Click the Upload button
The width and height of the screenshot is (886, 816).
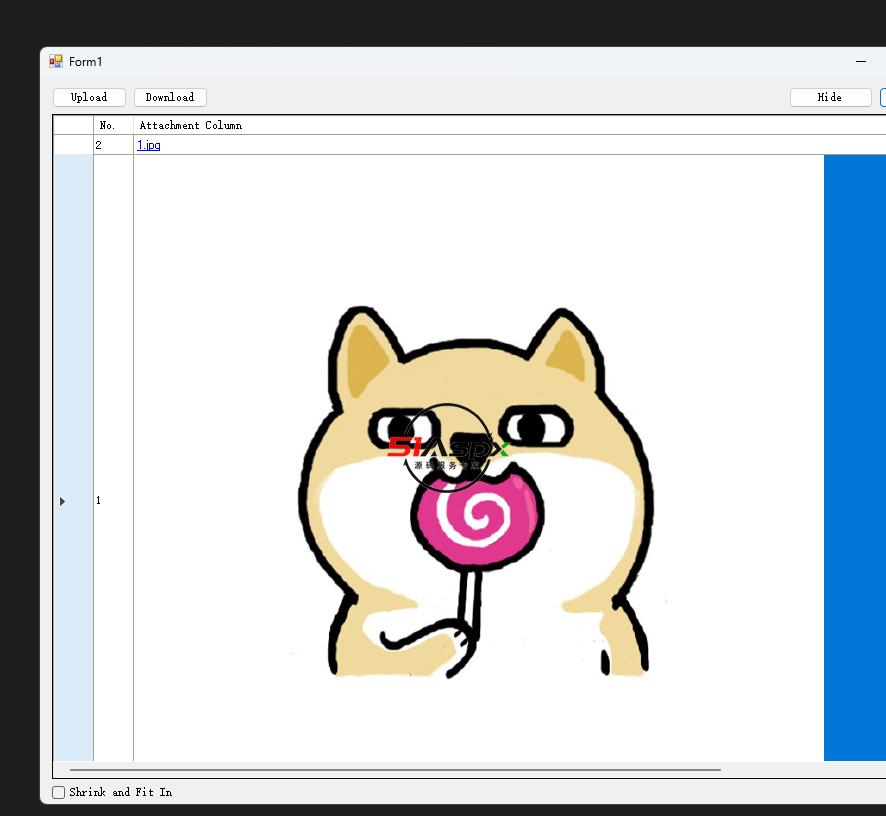coord(89,97)
